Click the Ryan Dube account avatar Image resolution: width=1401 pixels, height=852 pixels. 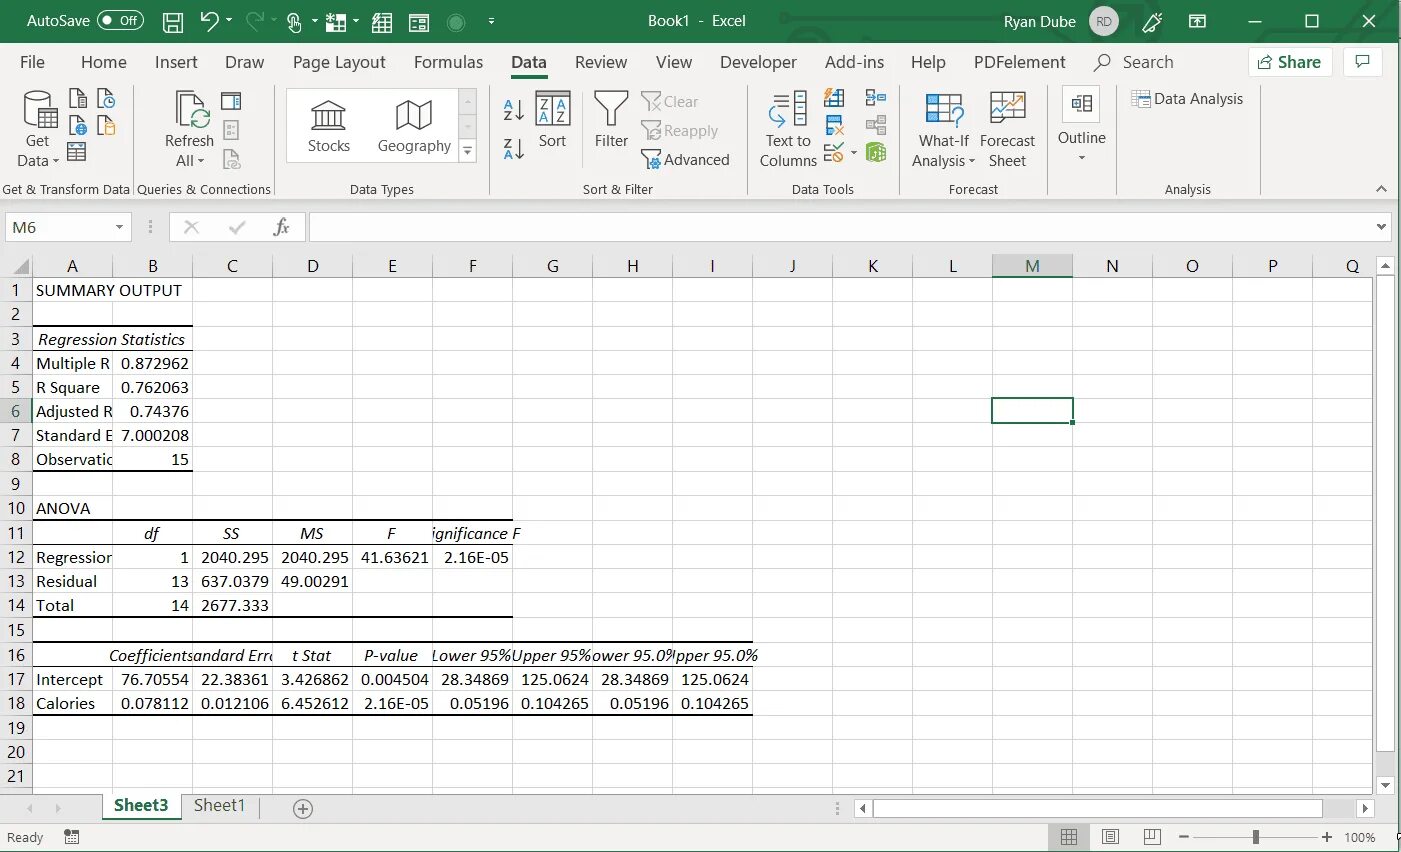click(1104, 21)
